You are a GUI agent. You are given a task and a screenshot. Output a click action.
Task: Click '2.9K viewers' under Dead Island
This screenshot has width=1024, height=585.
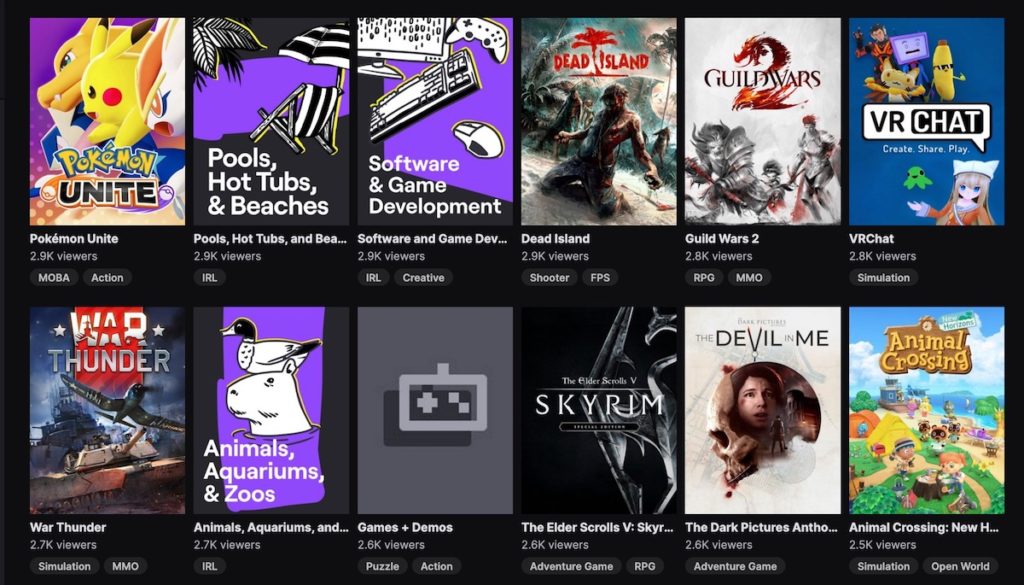coord(555,256)
